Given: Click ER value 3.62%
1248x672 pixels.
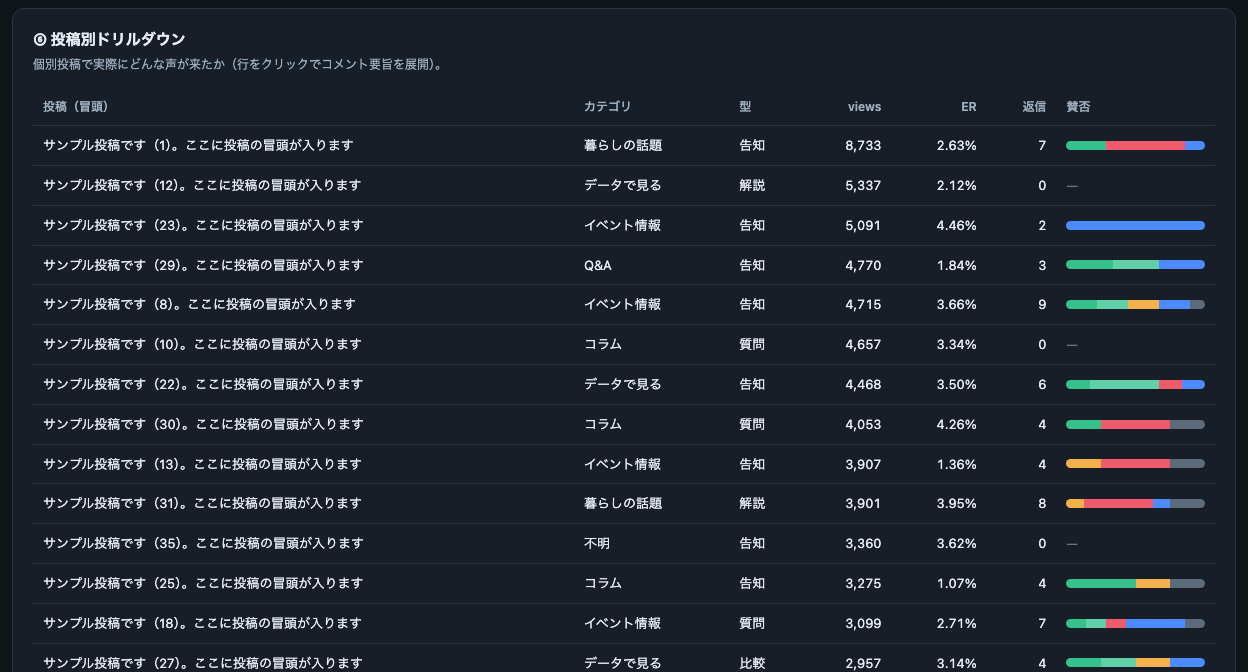Looking at the screenshot, I should (957, 544).
